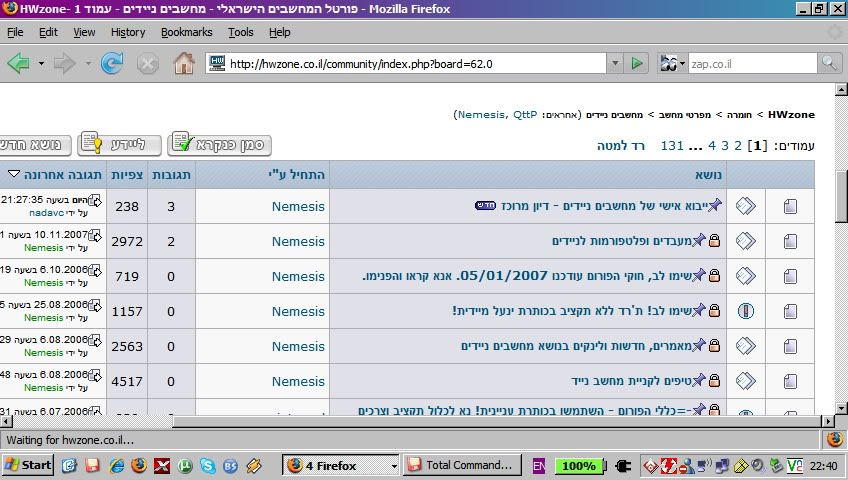
Task: Go to last forum page 131
Action: (x=672, y=145)
